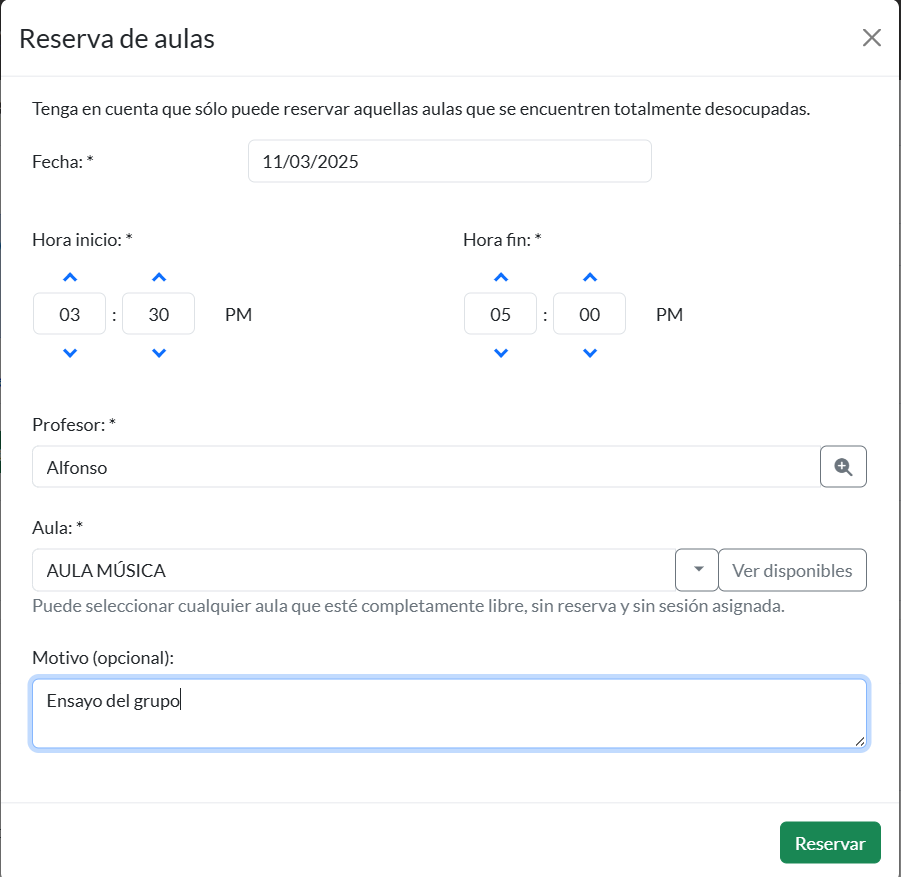
Task: Focus the Fecha date field
Action: point(449,161)
